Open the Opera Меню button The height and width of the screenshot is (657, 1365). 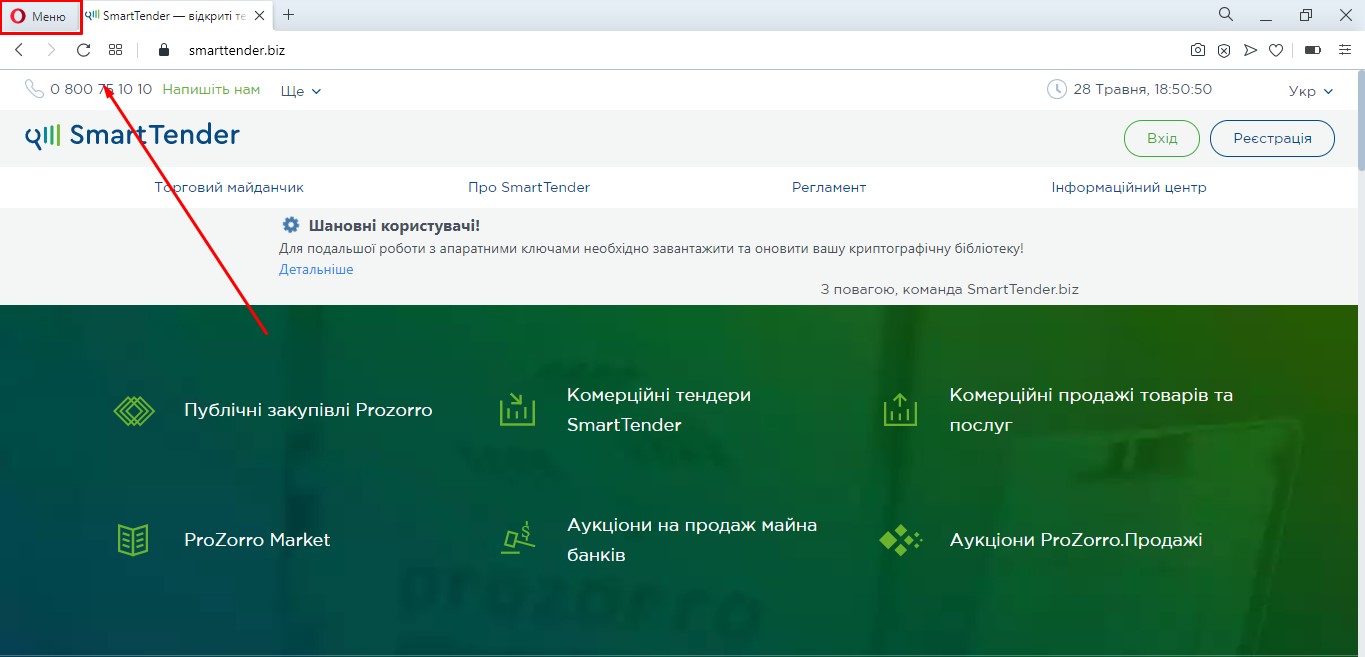tap(40, 17)
